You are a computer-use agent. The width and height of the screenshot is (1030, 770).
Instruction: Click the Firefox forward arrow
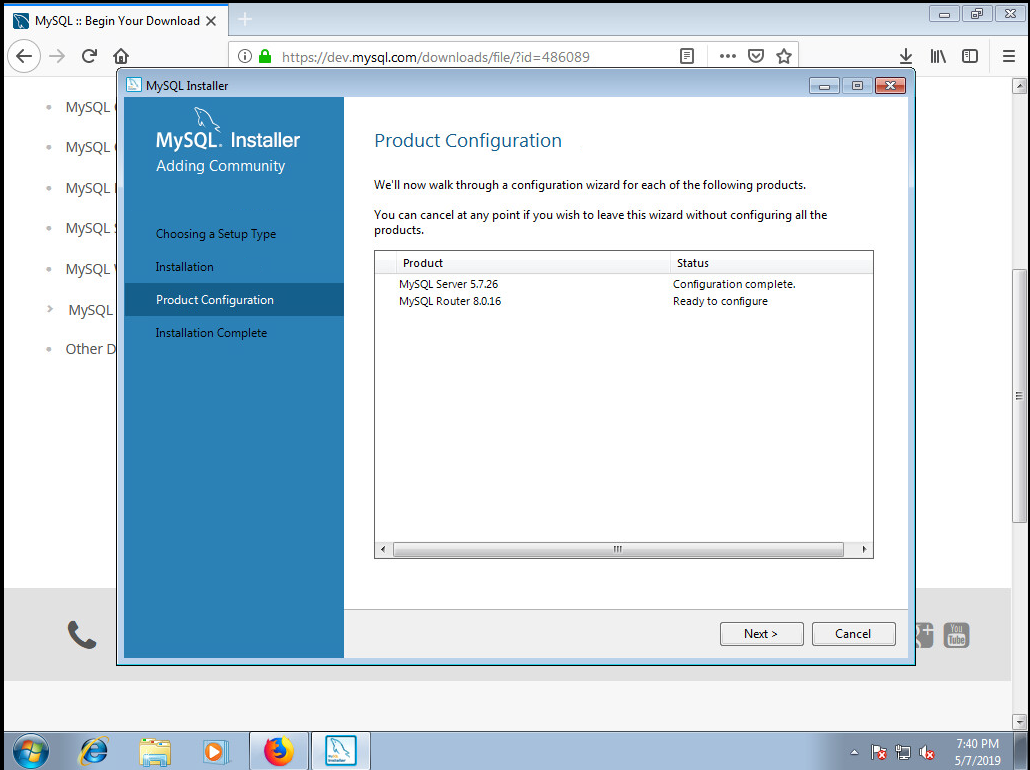(x=57, y=56)
